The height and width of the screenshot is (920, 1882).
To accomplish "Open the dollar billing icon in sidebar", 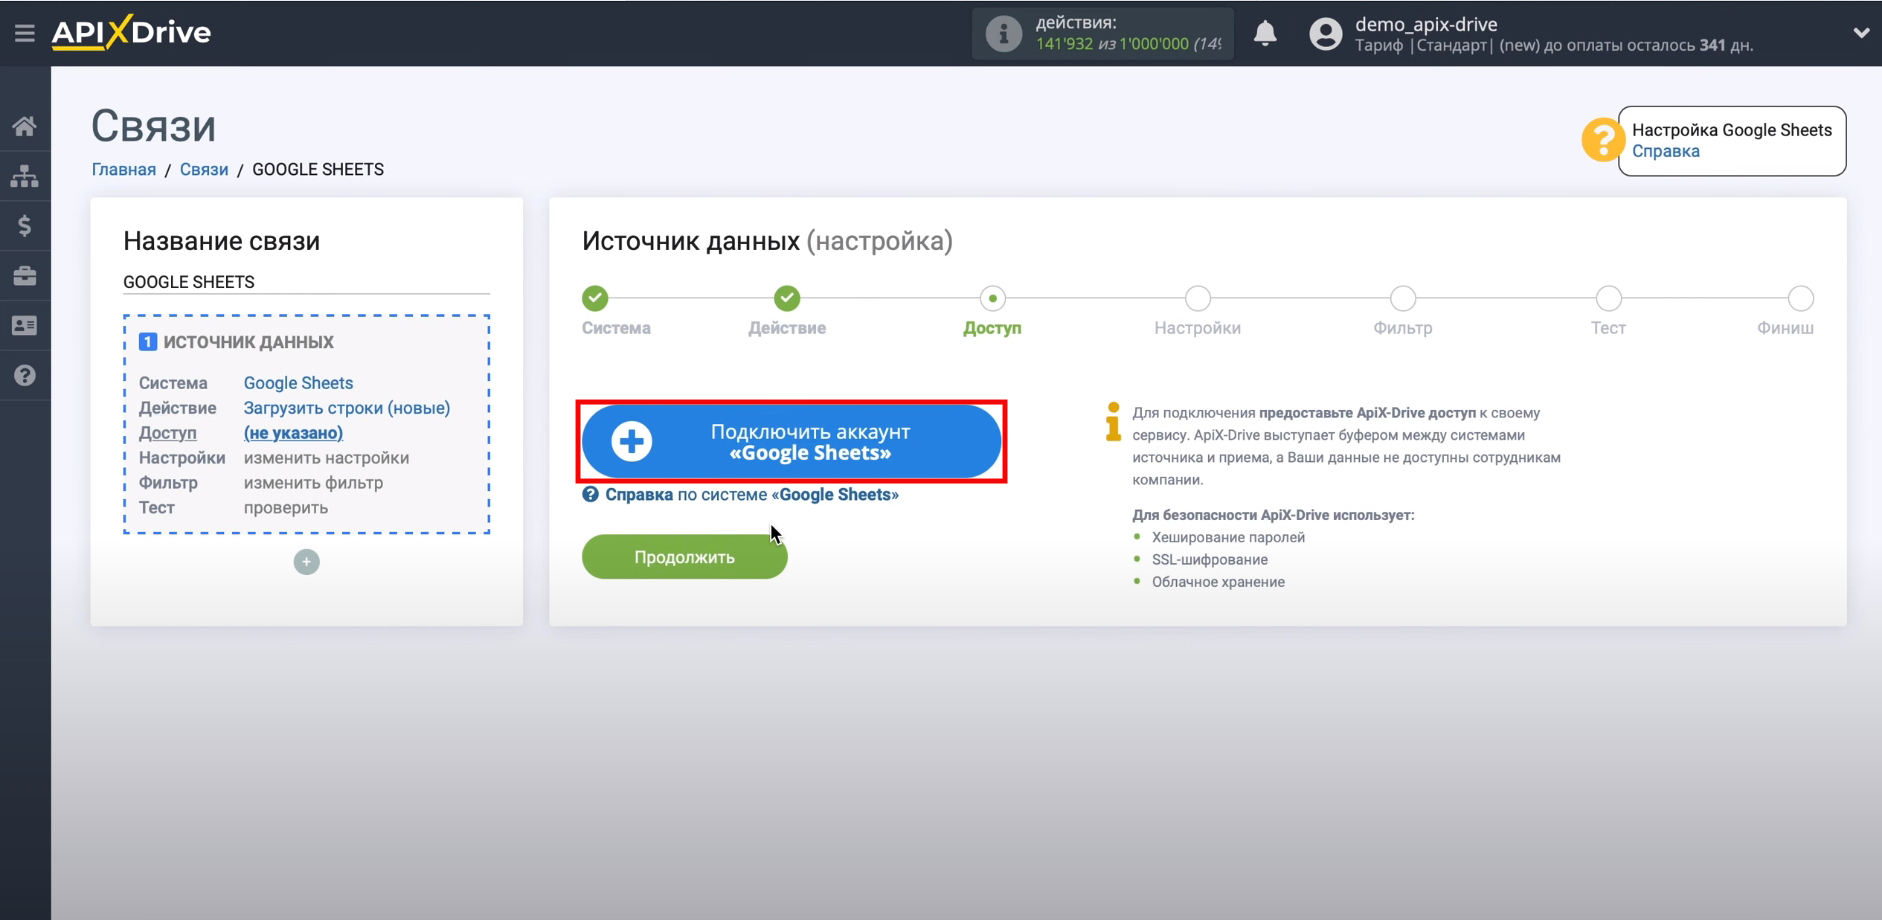I will tap(25, 226).
